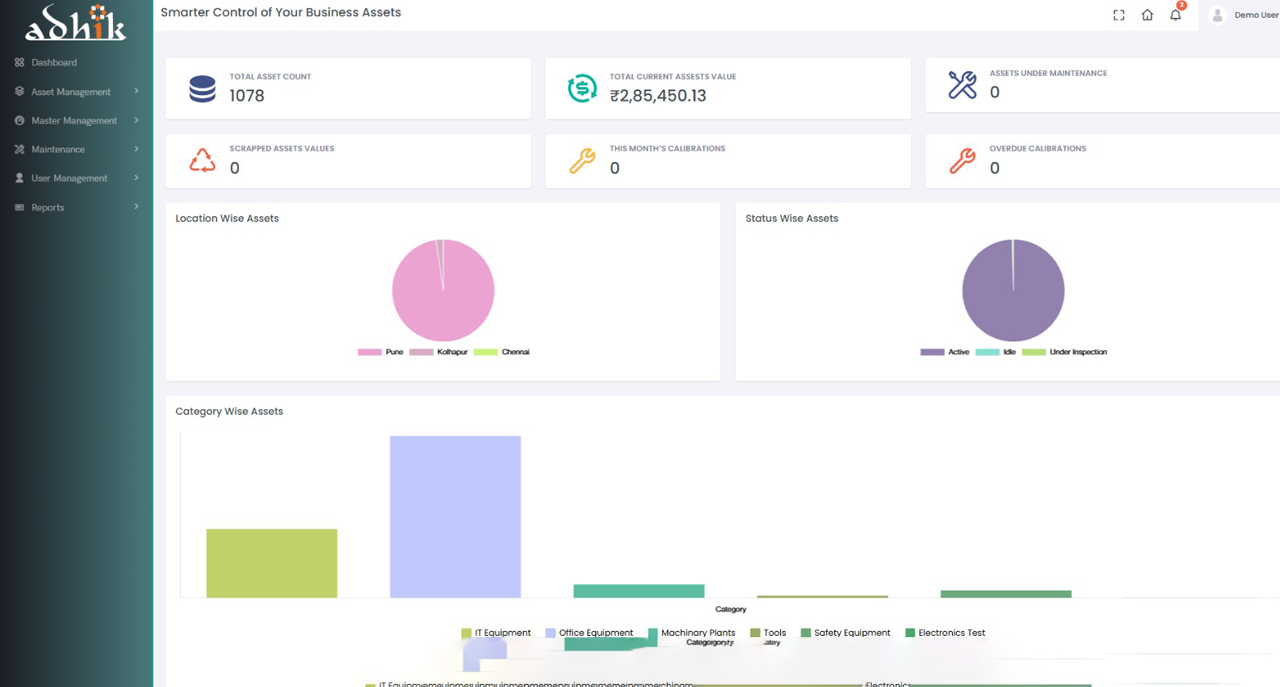
Task: Click the Scrapped Assets recycle icon
Action: pyautogui.click(x=202, y=161)
